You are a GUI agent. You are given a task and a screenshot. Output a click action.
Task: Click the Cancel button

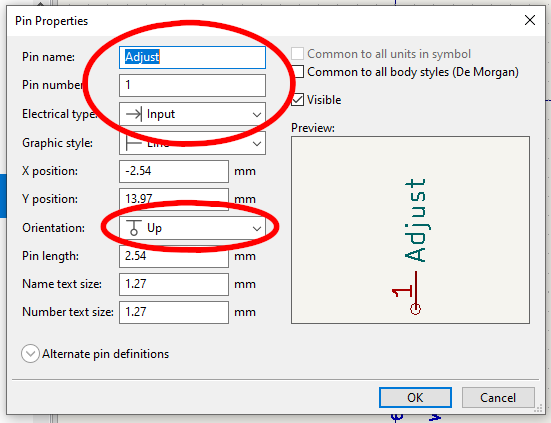(498, 398)
